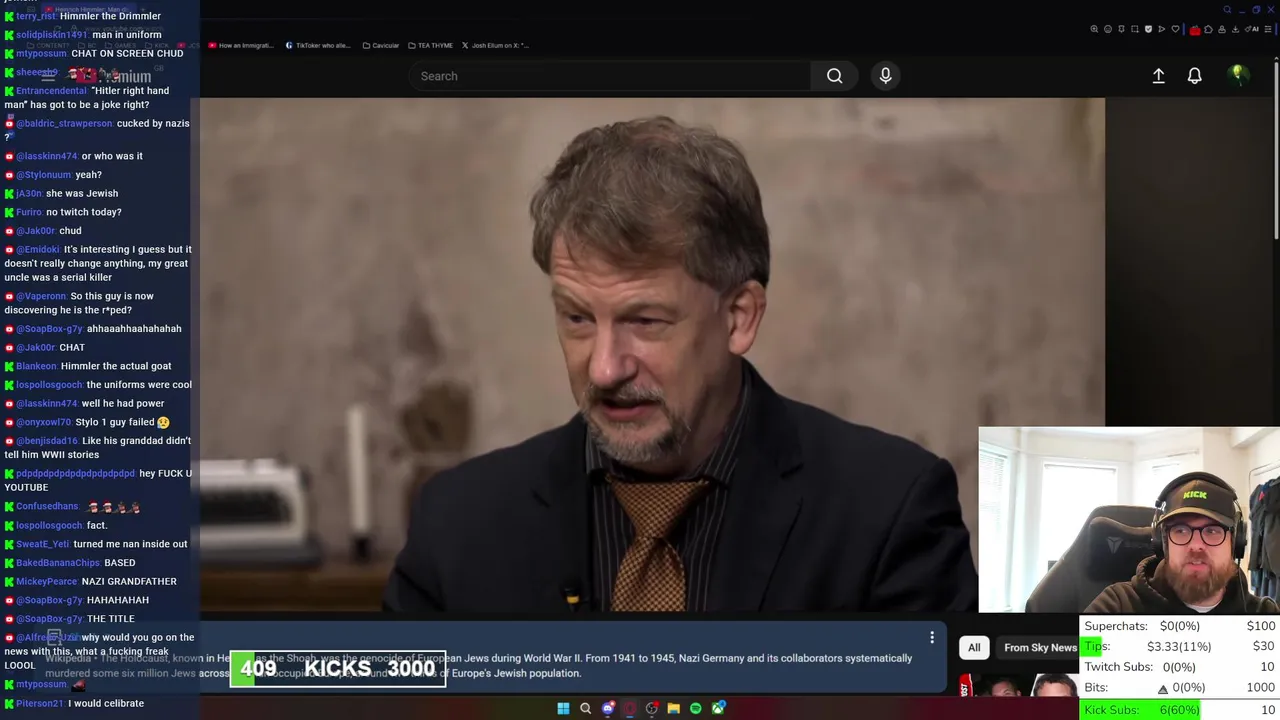The image size is (1280, 720).
Task: Click the browser zoom magnifier toolbar icon
Action: 1094,29
